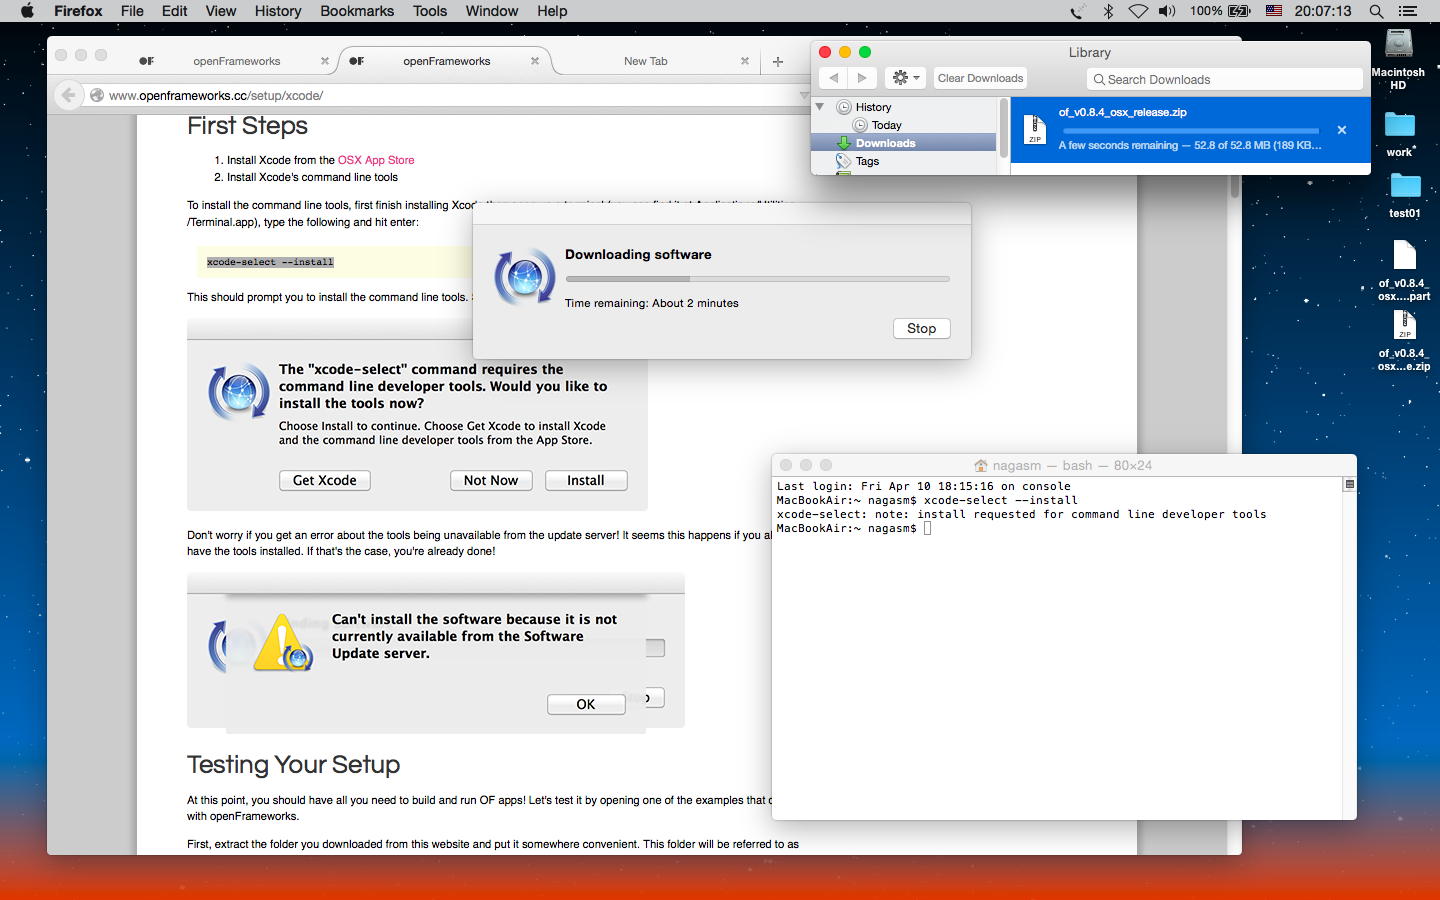Open the Firefox application menu
This screenshot has height=900, width=1440.
pos(78,11)
